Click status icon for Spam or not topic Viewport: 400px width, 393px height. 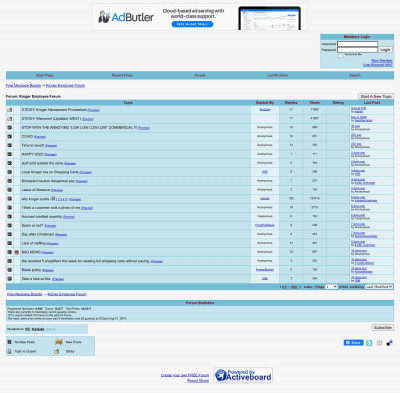[10, 225]
